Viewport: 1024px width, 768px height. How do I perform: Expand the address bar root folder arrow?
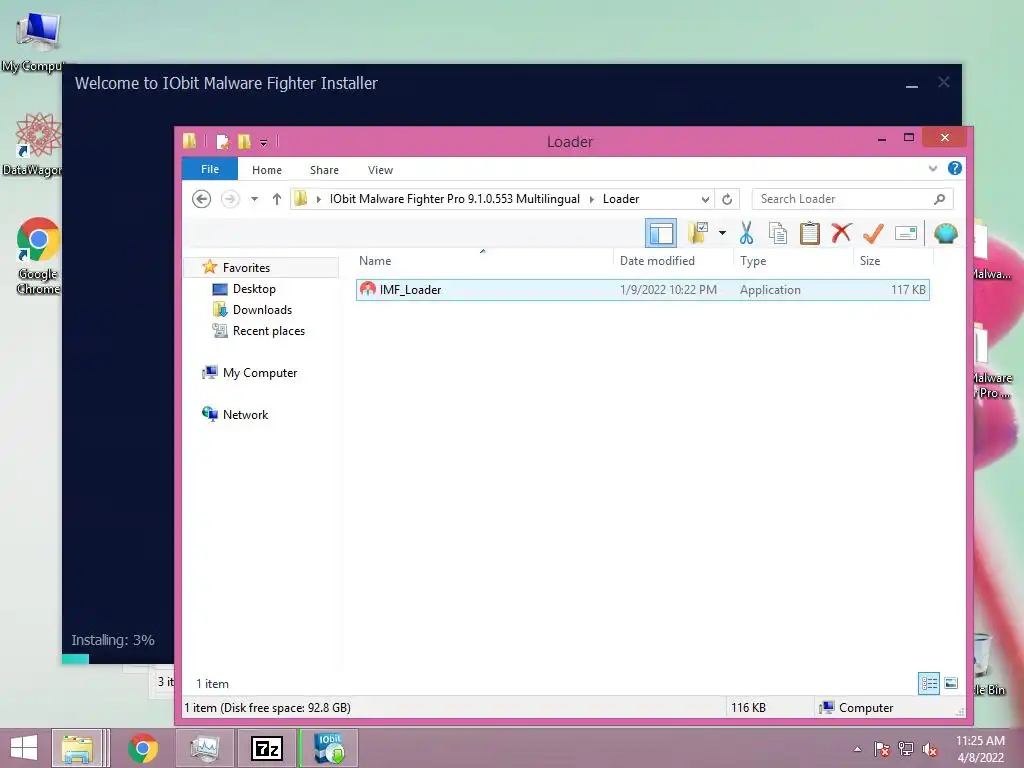[319, 199]
